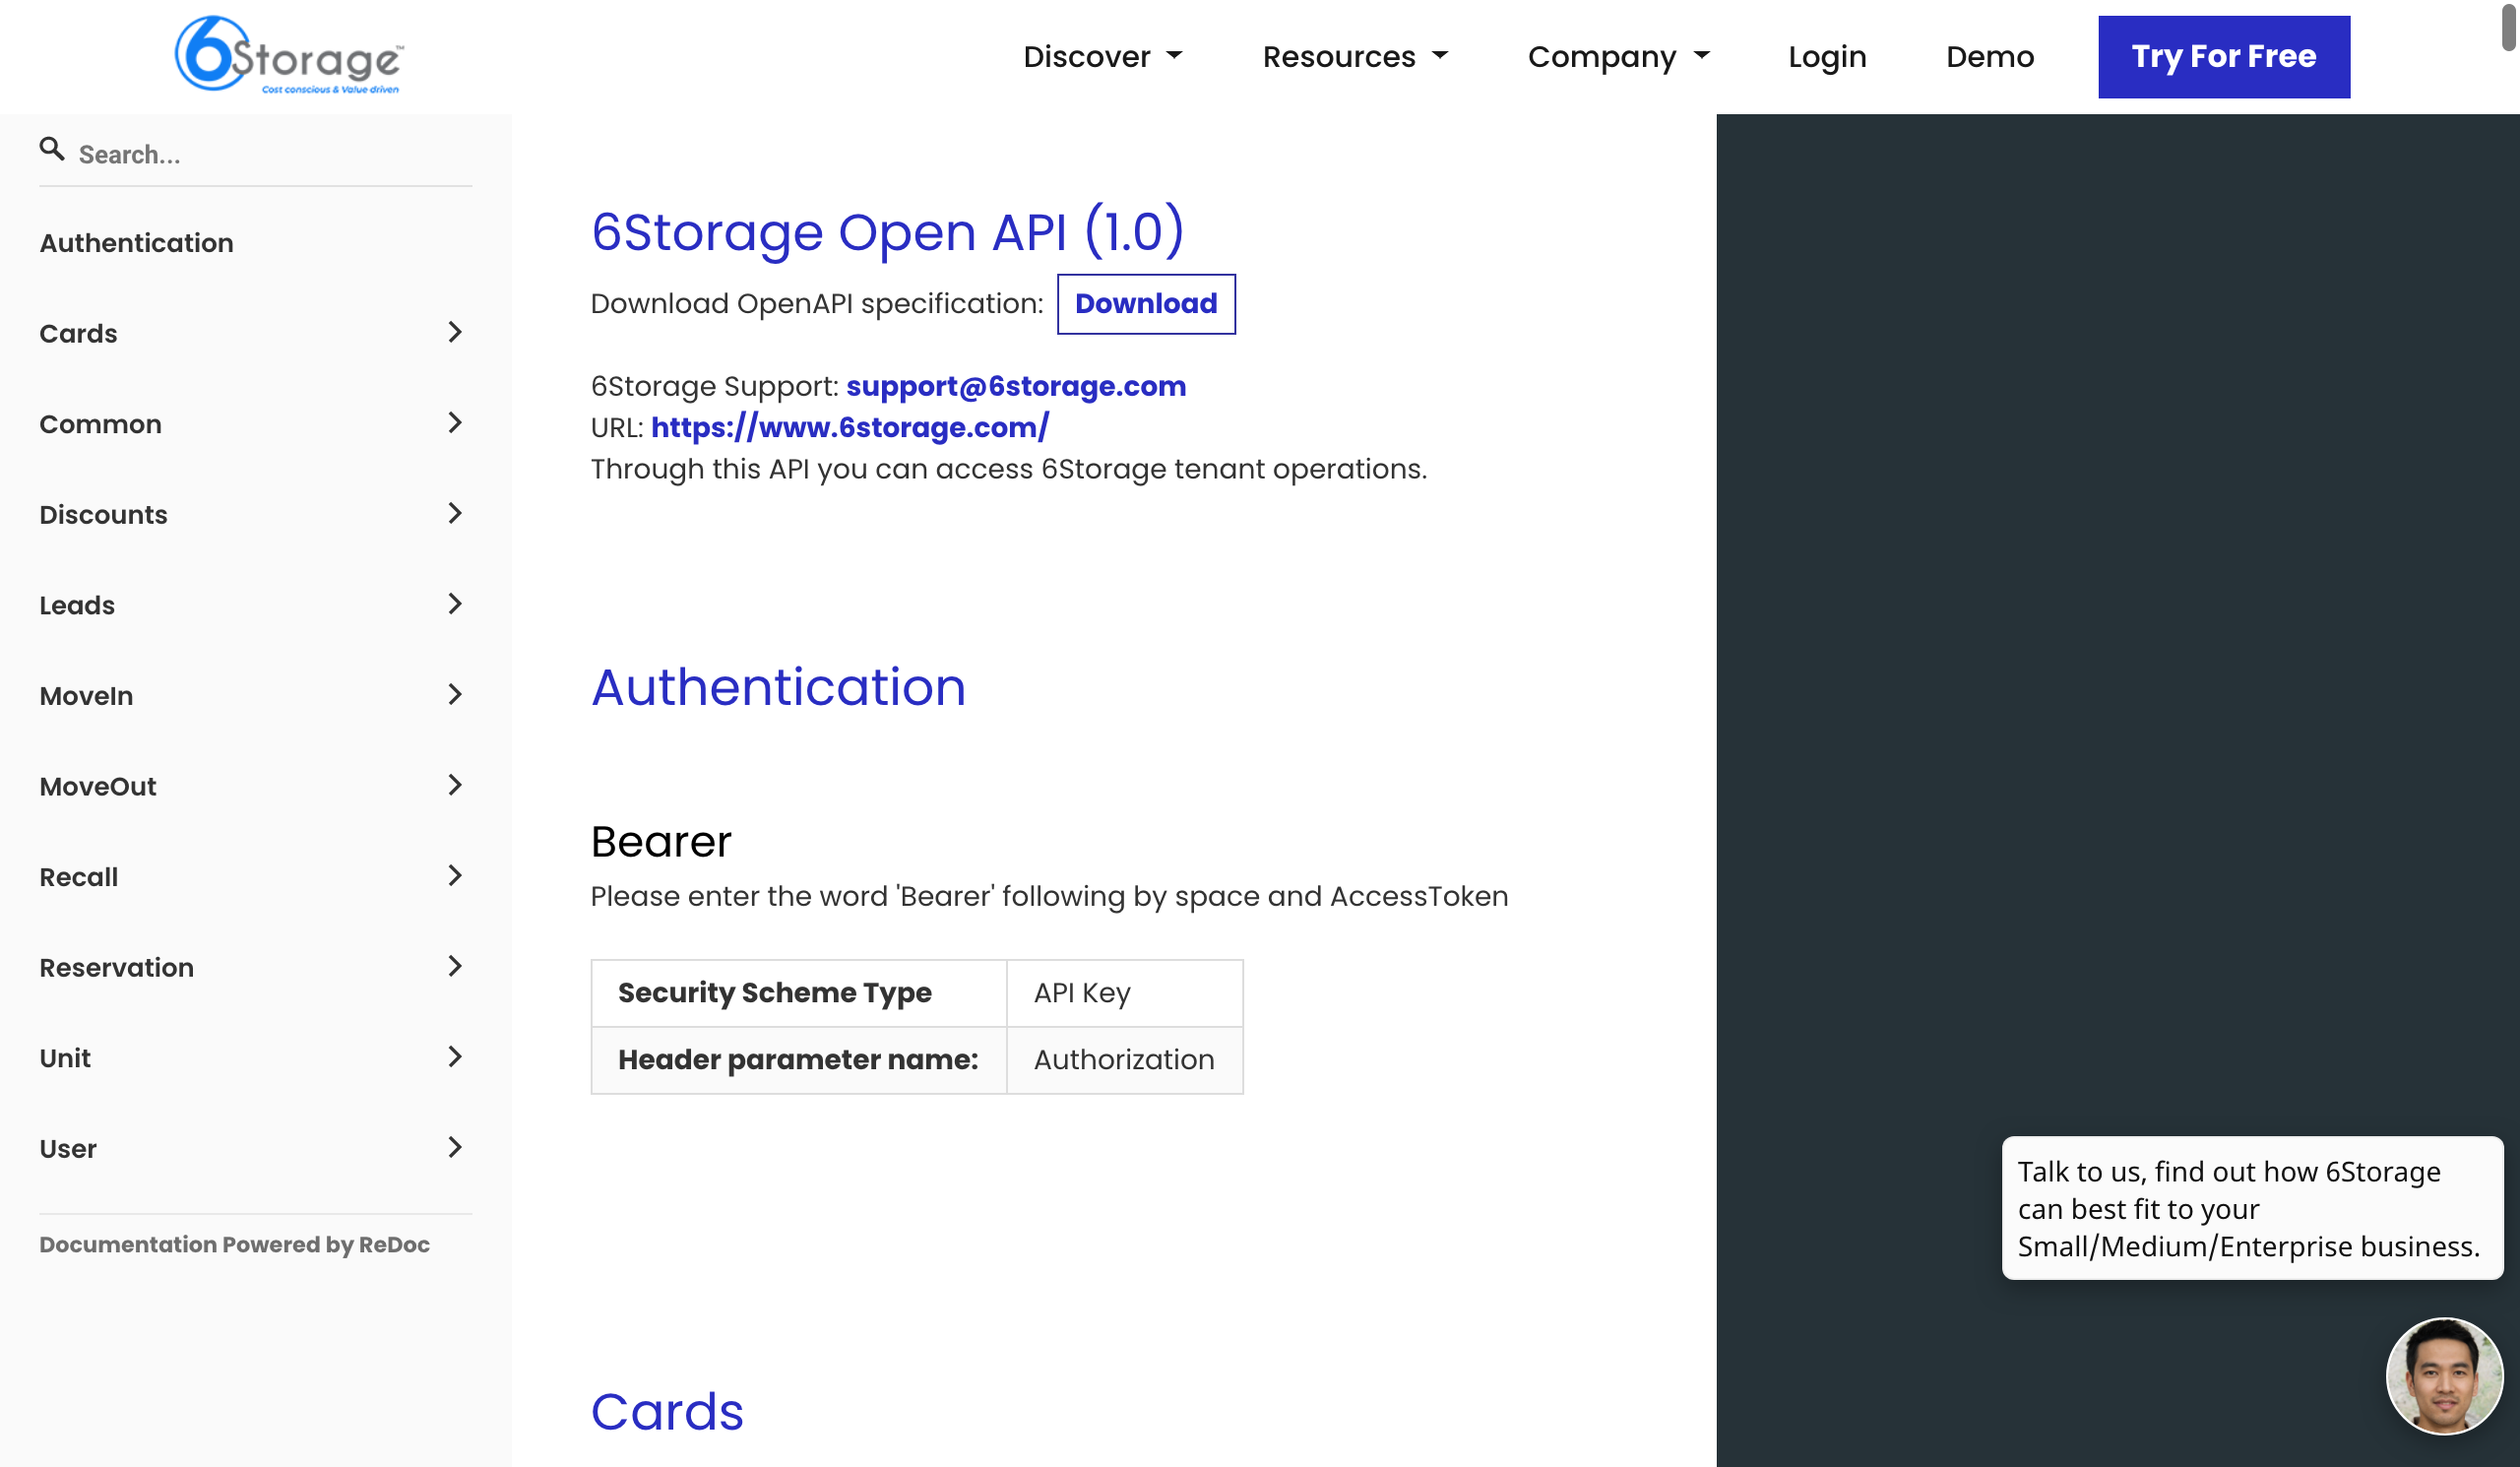Image resolution: width=2520 pixels, height=1467 pixels.
Task: Select the Recall sidebar item
Action: 255,876
